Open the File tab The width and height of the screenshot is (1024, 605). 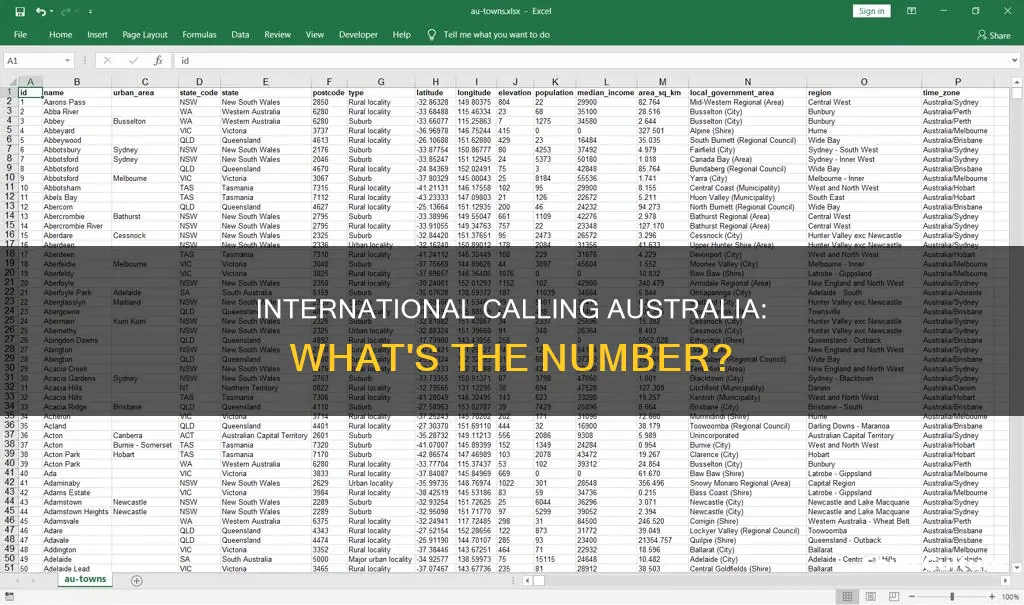[x=20, y=35]
